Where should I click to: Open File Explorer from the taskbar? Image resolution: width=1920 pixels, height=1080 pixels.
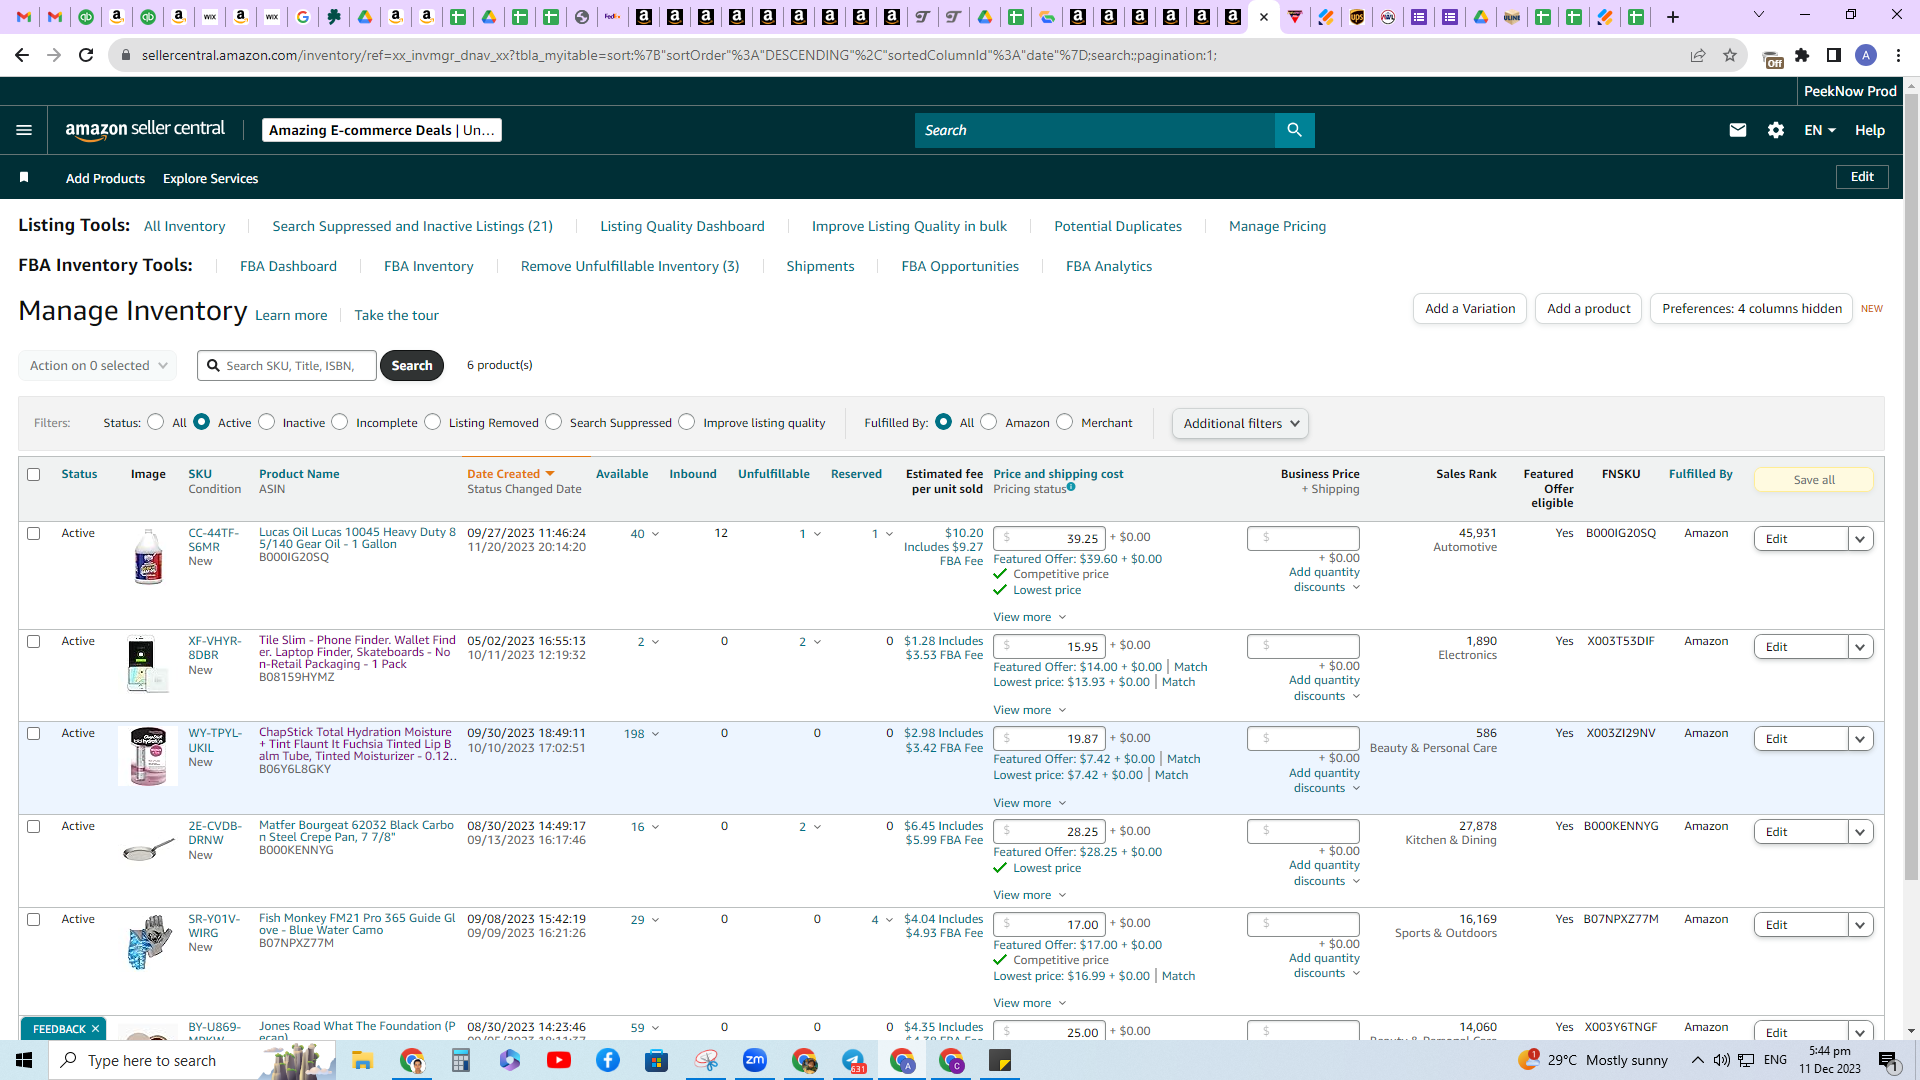[x=362, y=1060]
